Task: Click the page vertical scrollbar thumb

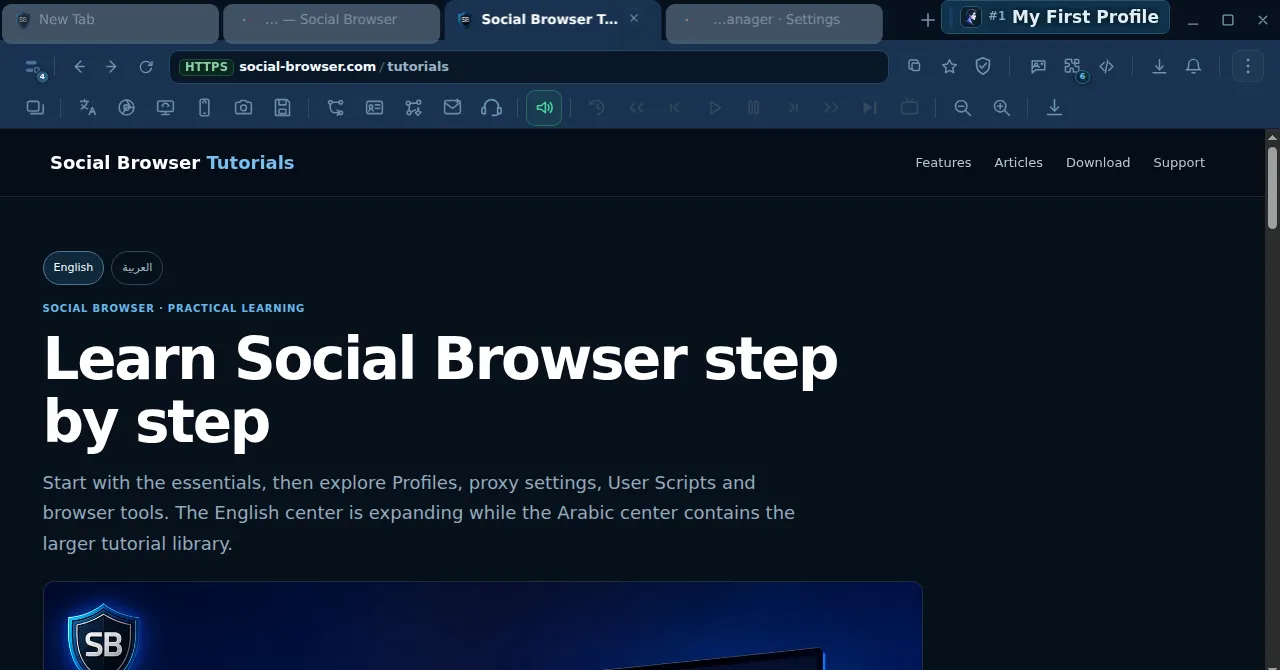Action: coord(1272,188)
